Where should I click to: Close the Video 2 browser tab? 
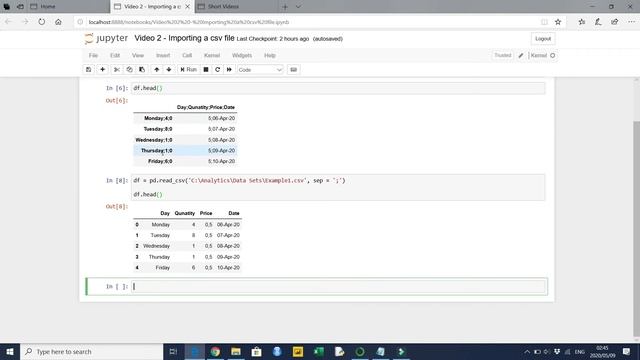tap(187, 7)
